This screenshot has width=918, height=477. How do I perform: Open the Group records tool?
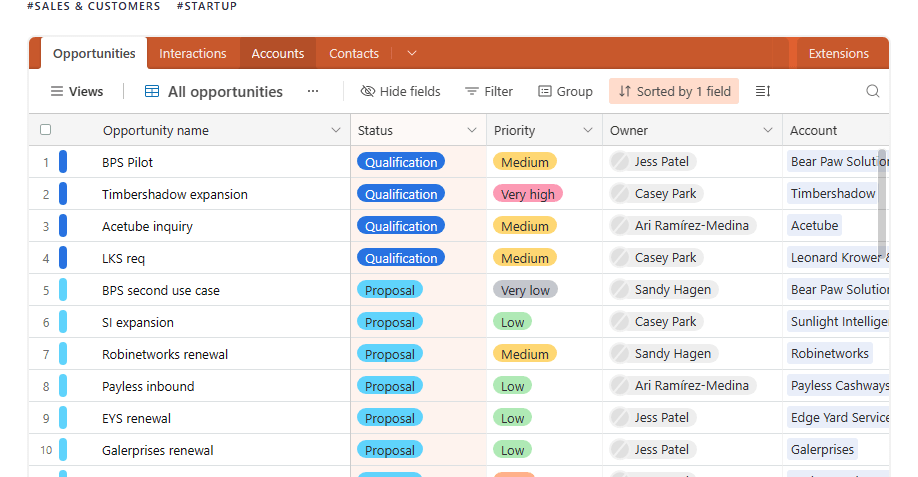(x=565, y=91)
